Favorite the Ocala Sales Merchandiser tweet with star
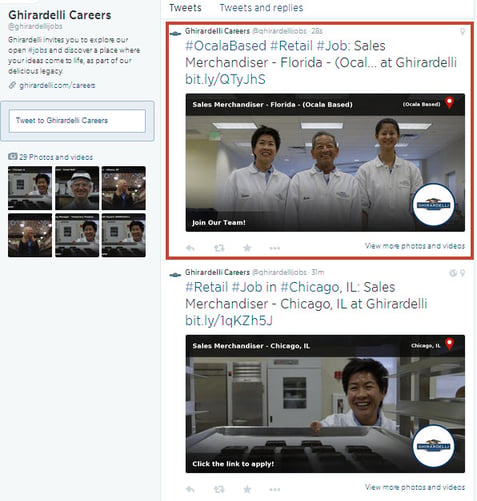 tap(247, 248)
